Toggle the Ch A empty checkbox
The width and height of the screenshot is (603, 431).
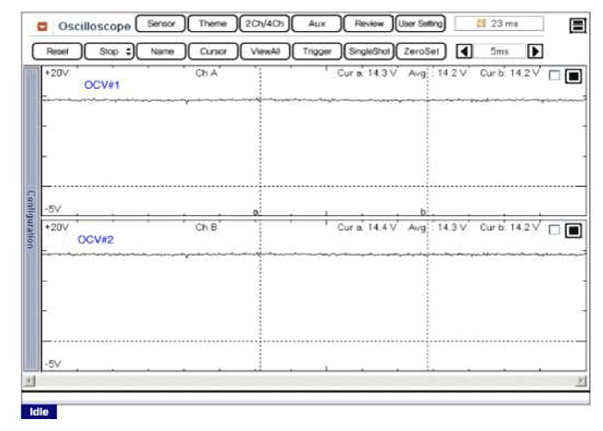pyautogui.click(x=555, y=75)
